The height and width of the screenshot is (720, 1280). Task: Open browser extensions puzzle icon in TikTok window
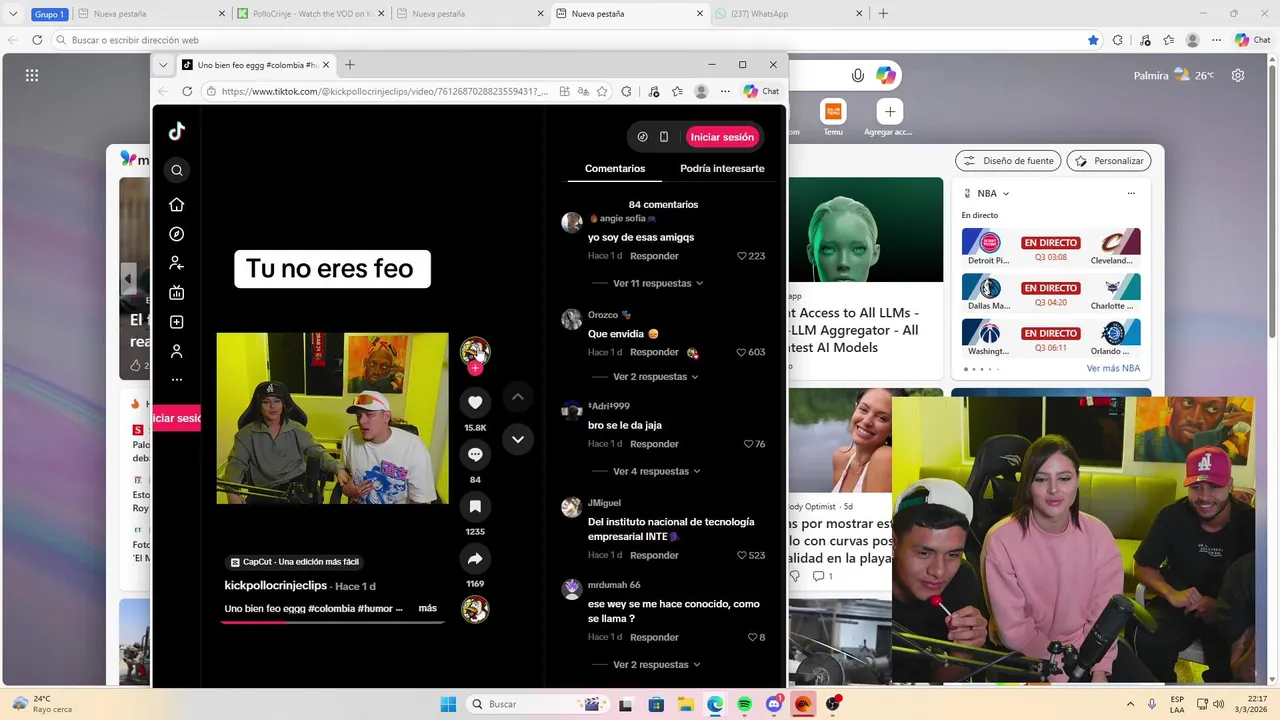click(626, 91)
